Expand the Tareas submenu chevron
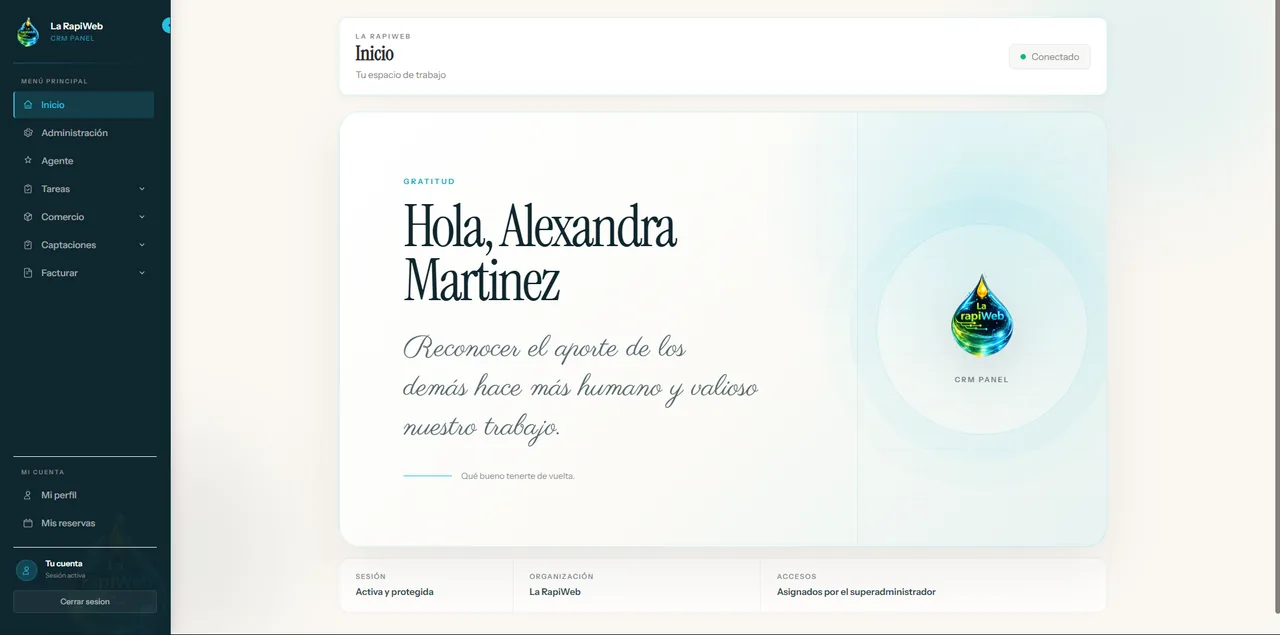The image size is (1280, 635). pos(142,189)
